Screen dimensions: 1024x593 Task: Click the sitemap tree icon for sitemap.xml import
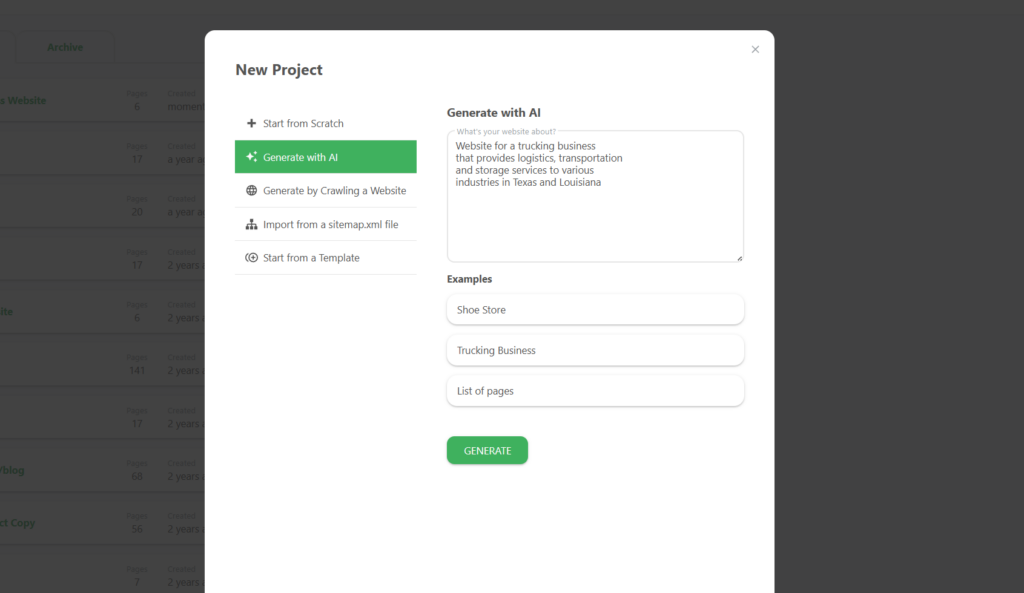point(251,225)
